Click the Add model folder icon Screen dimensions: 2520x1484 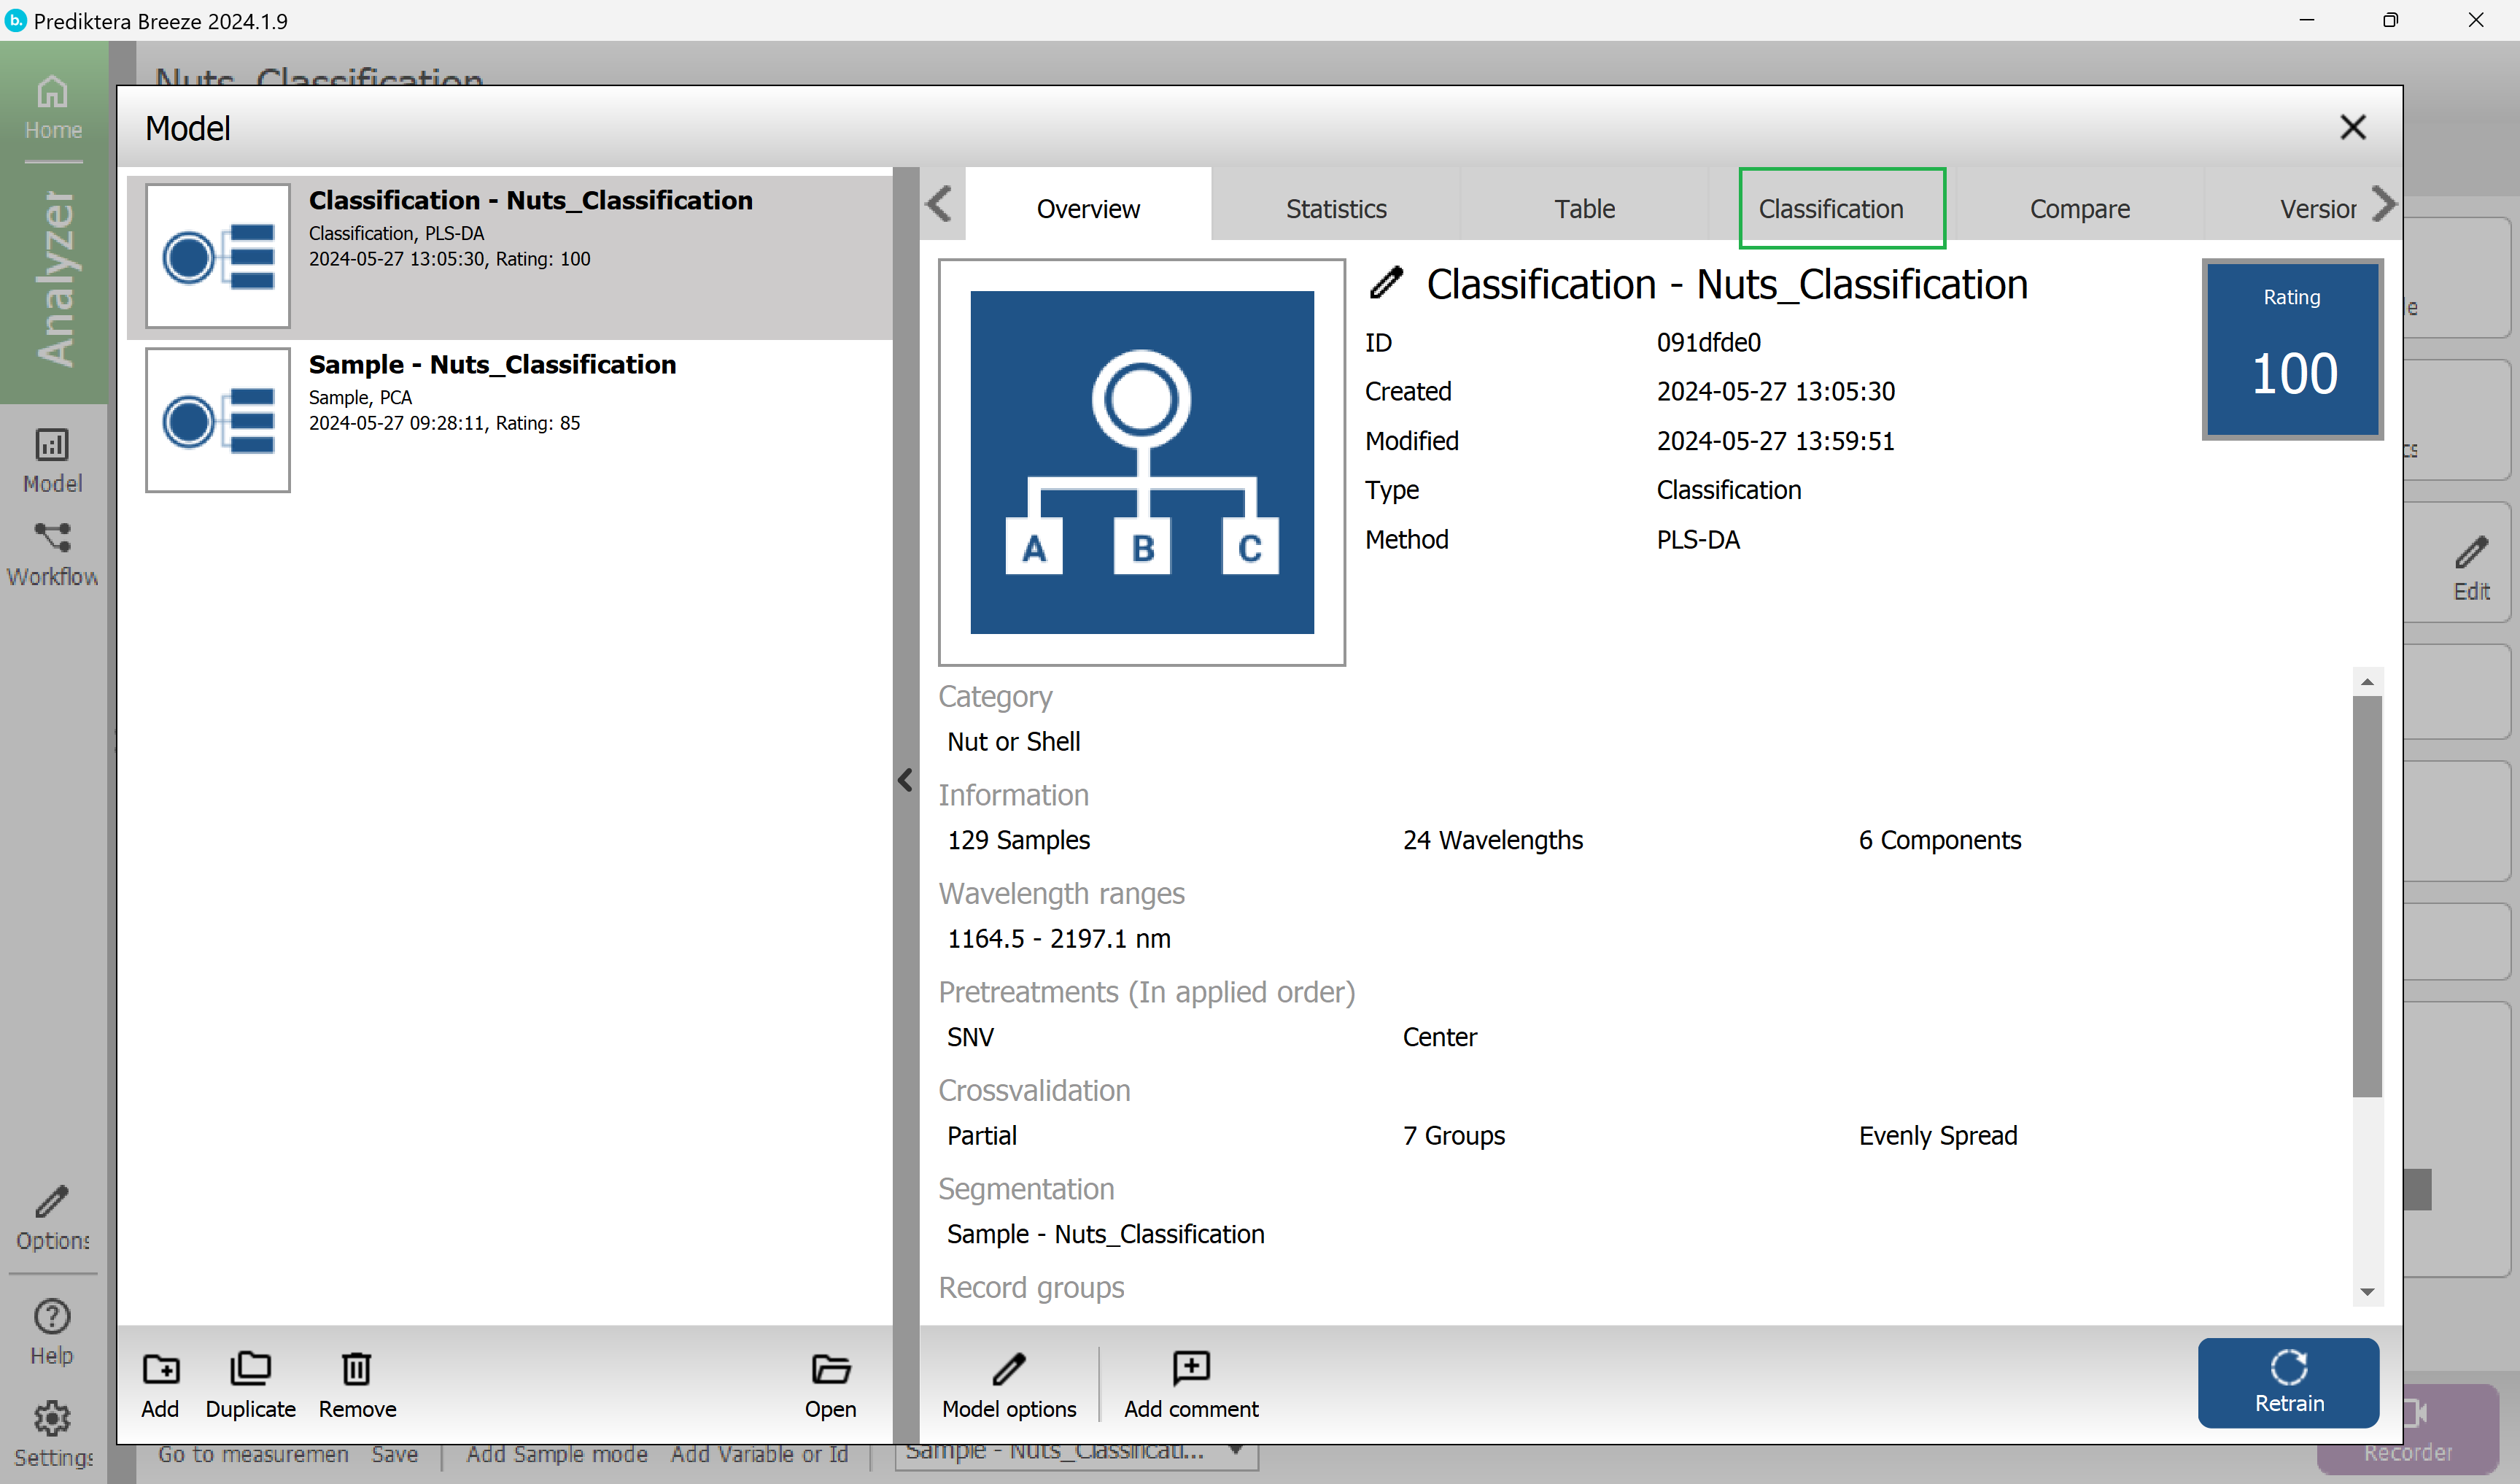coord(160,1368)
